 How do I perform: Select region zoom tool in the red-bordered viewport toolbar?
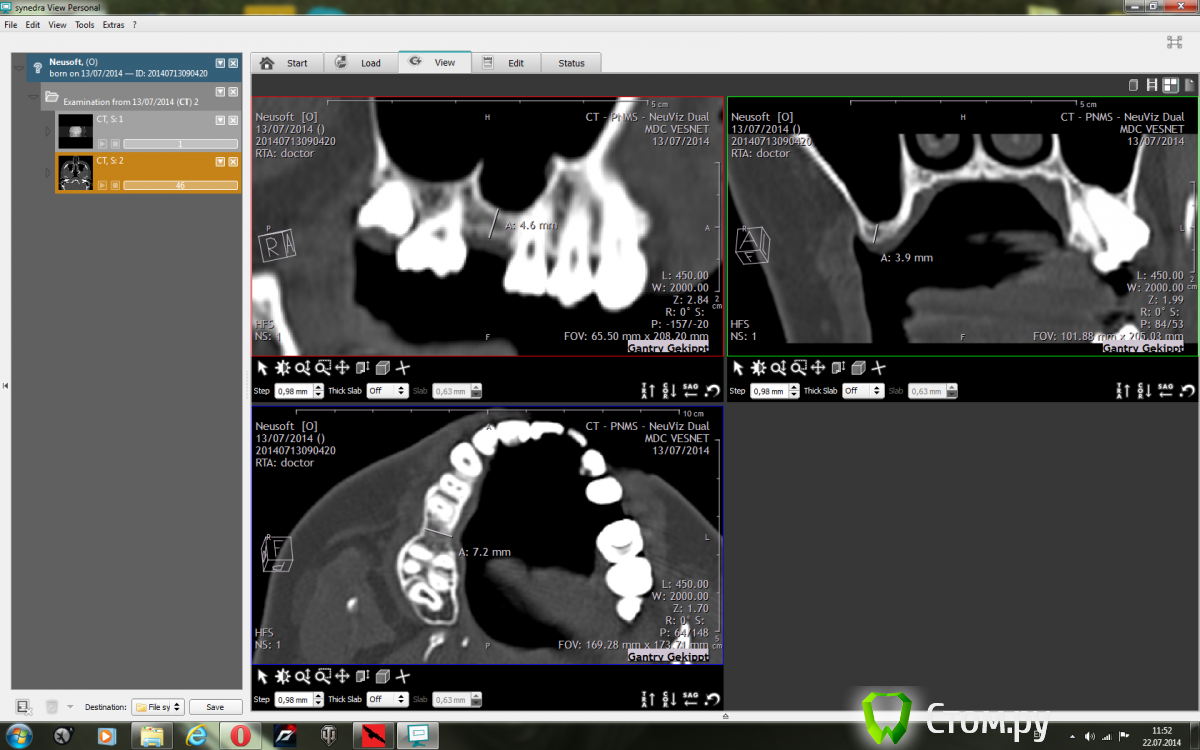pyautogui.click(x=322, y=368)
